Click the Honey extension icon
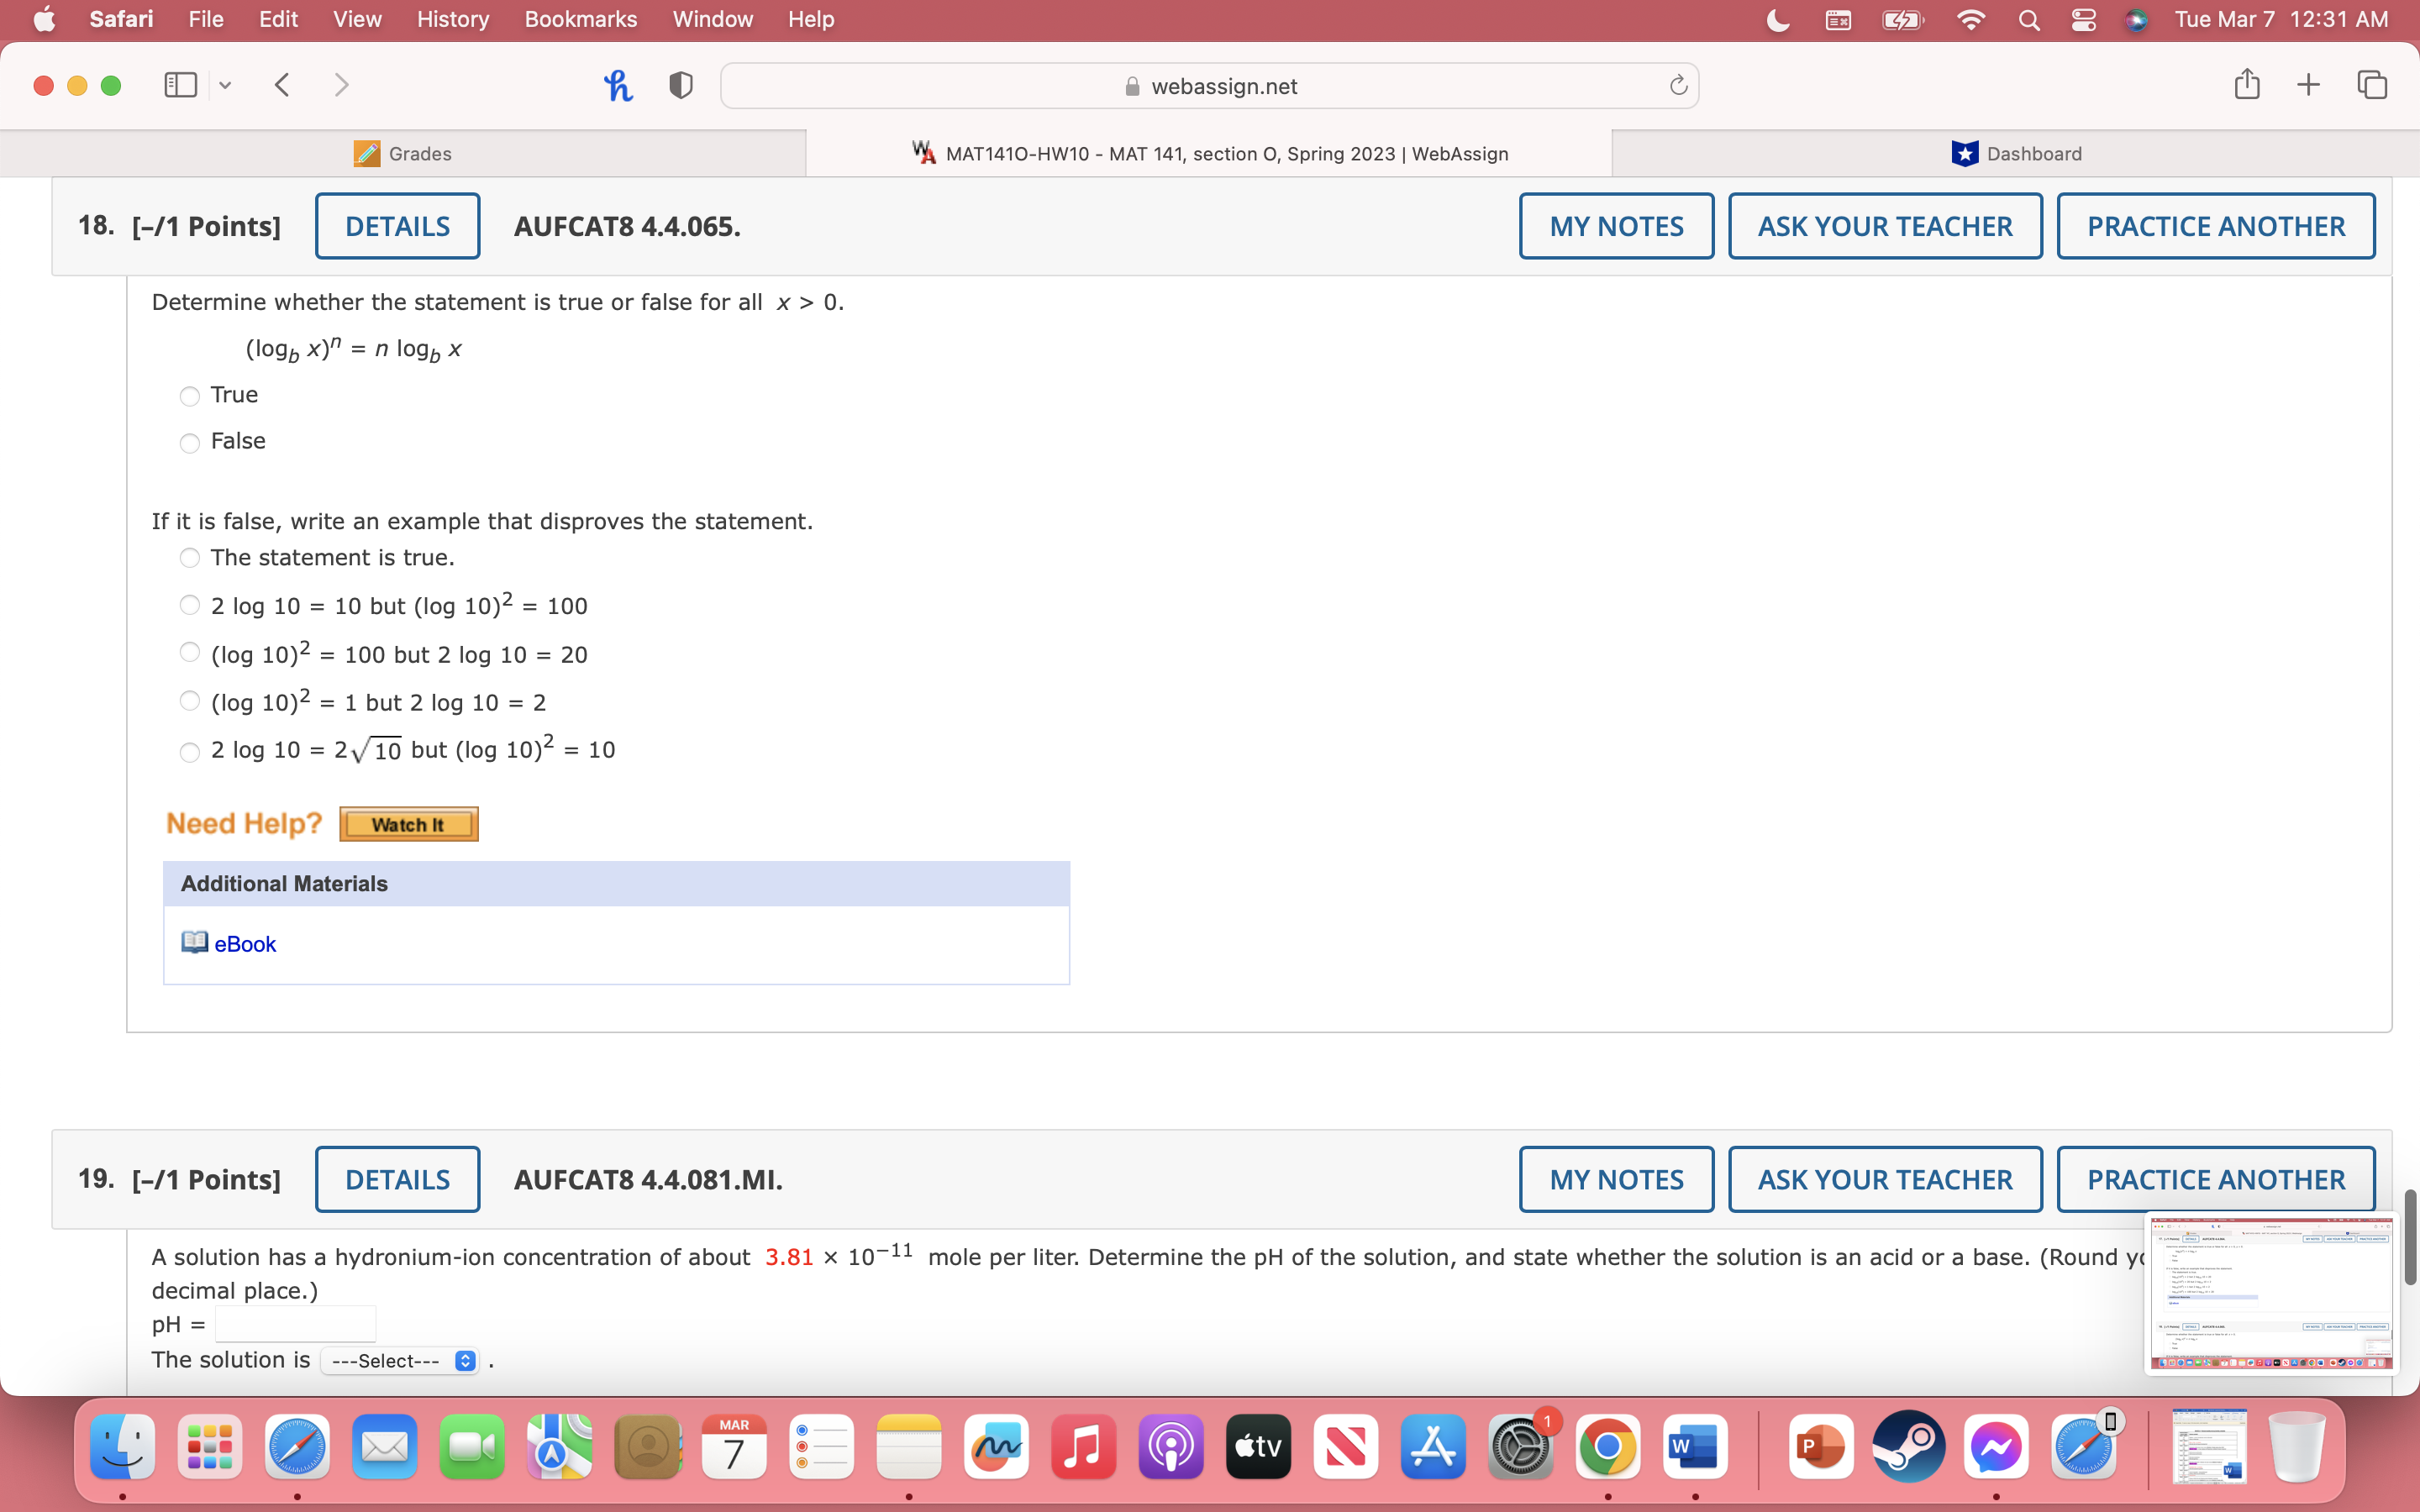The width and height of the screenshot is (2420, 1512). [618, 85]
